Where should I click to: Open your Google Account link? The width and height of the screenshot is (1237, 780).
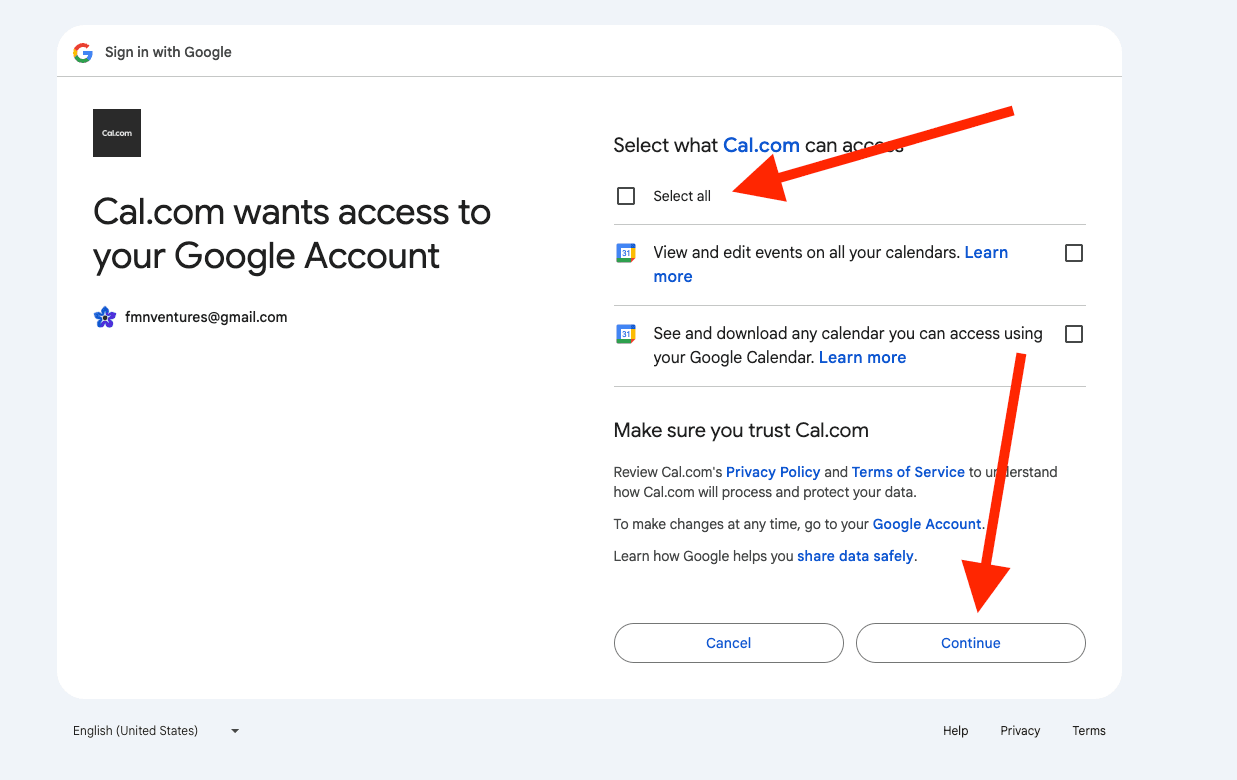926,523
